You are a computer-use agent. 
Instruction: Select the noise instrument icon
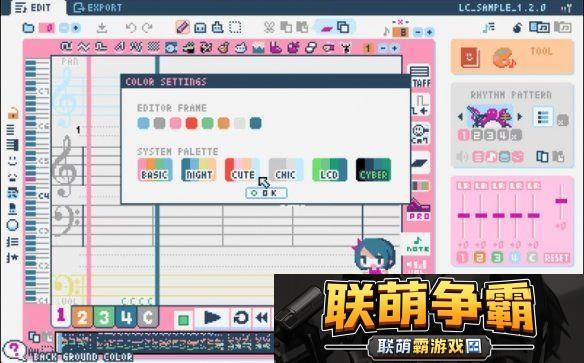tap(153, 47)
